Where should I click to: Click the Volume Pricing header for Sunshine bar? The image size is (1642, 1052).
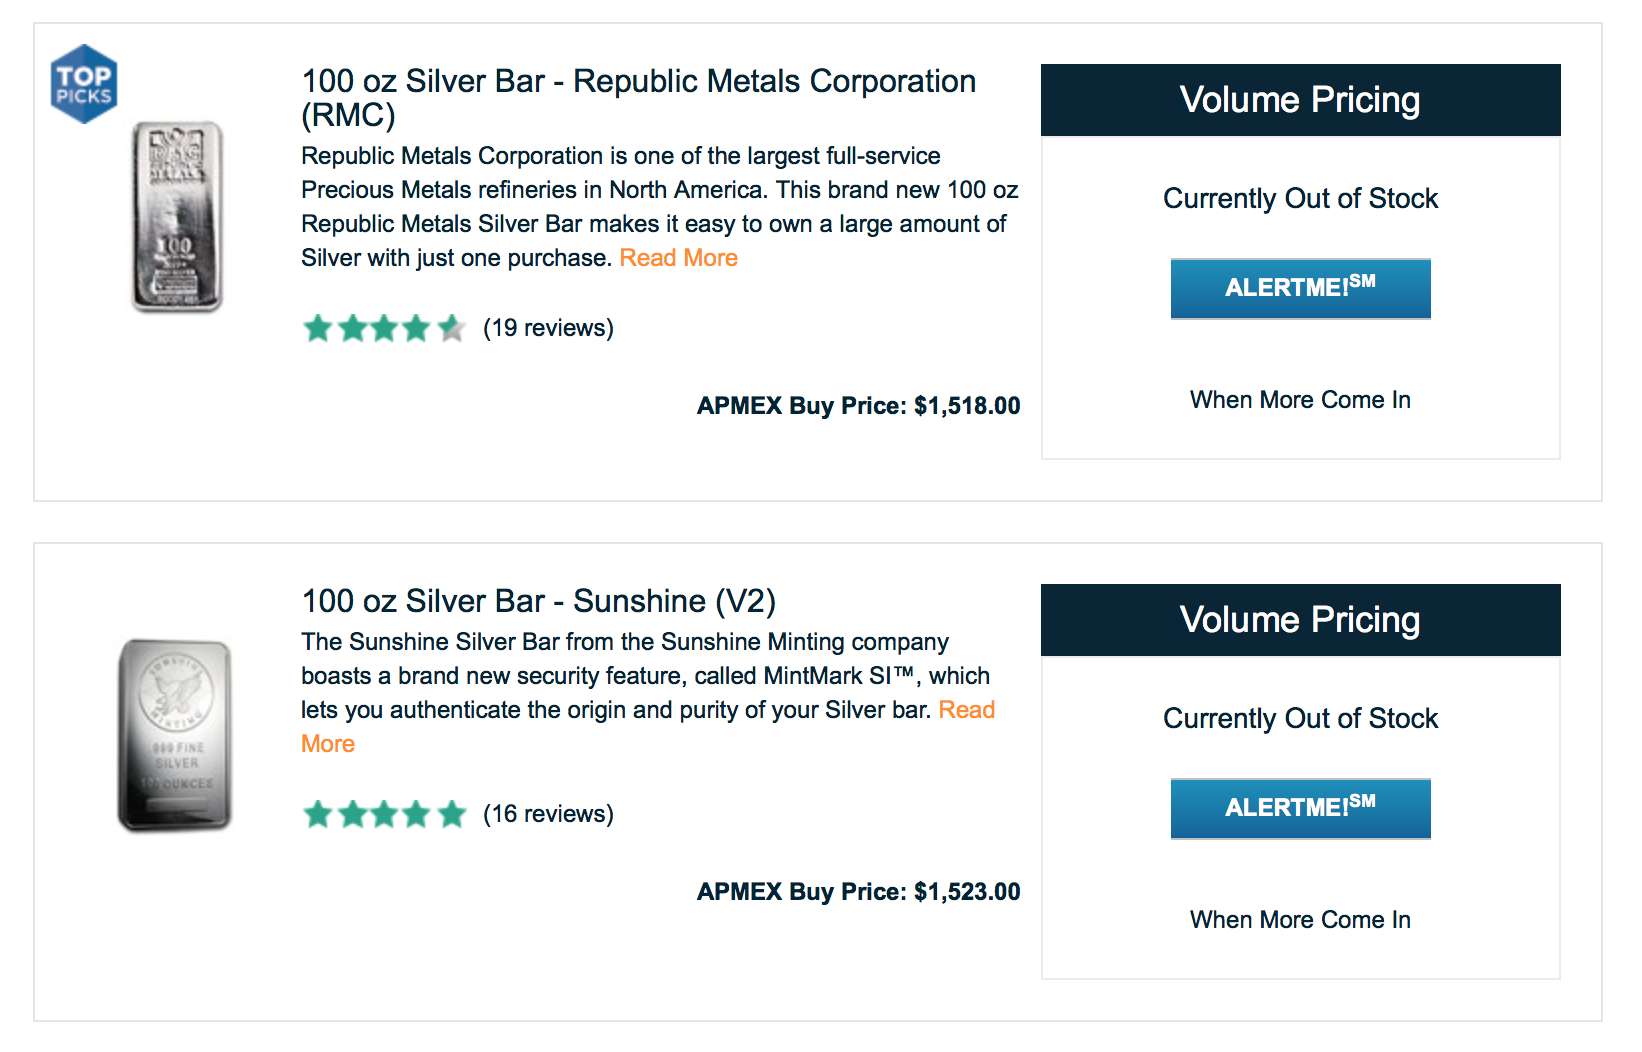[x=1299, y=620]
